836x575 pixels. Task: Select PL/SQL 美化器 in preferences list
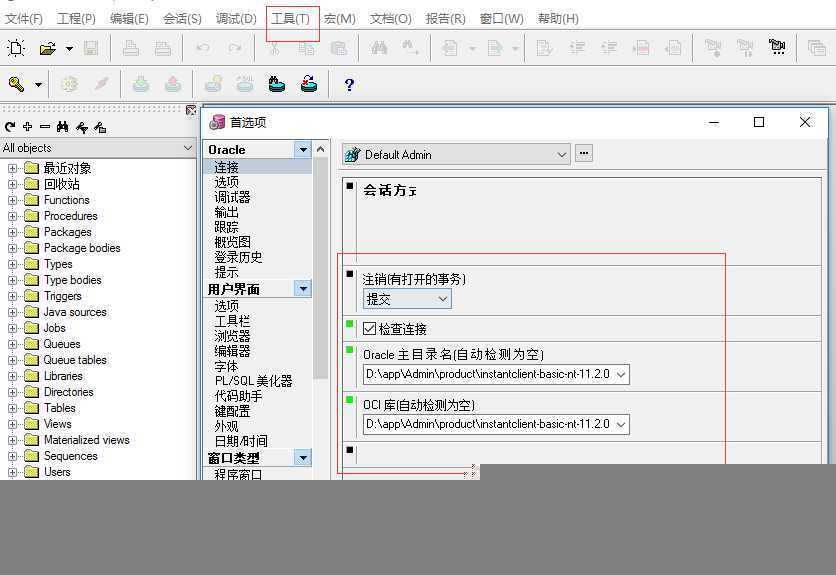[x=253, y=381]
